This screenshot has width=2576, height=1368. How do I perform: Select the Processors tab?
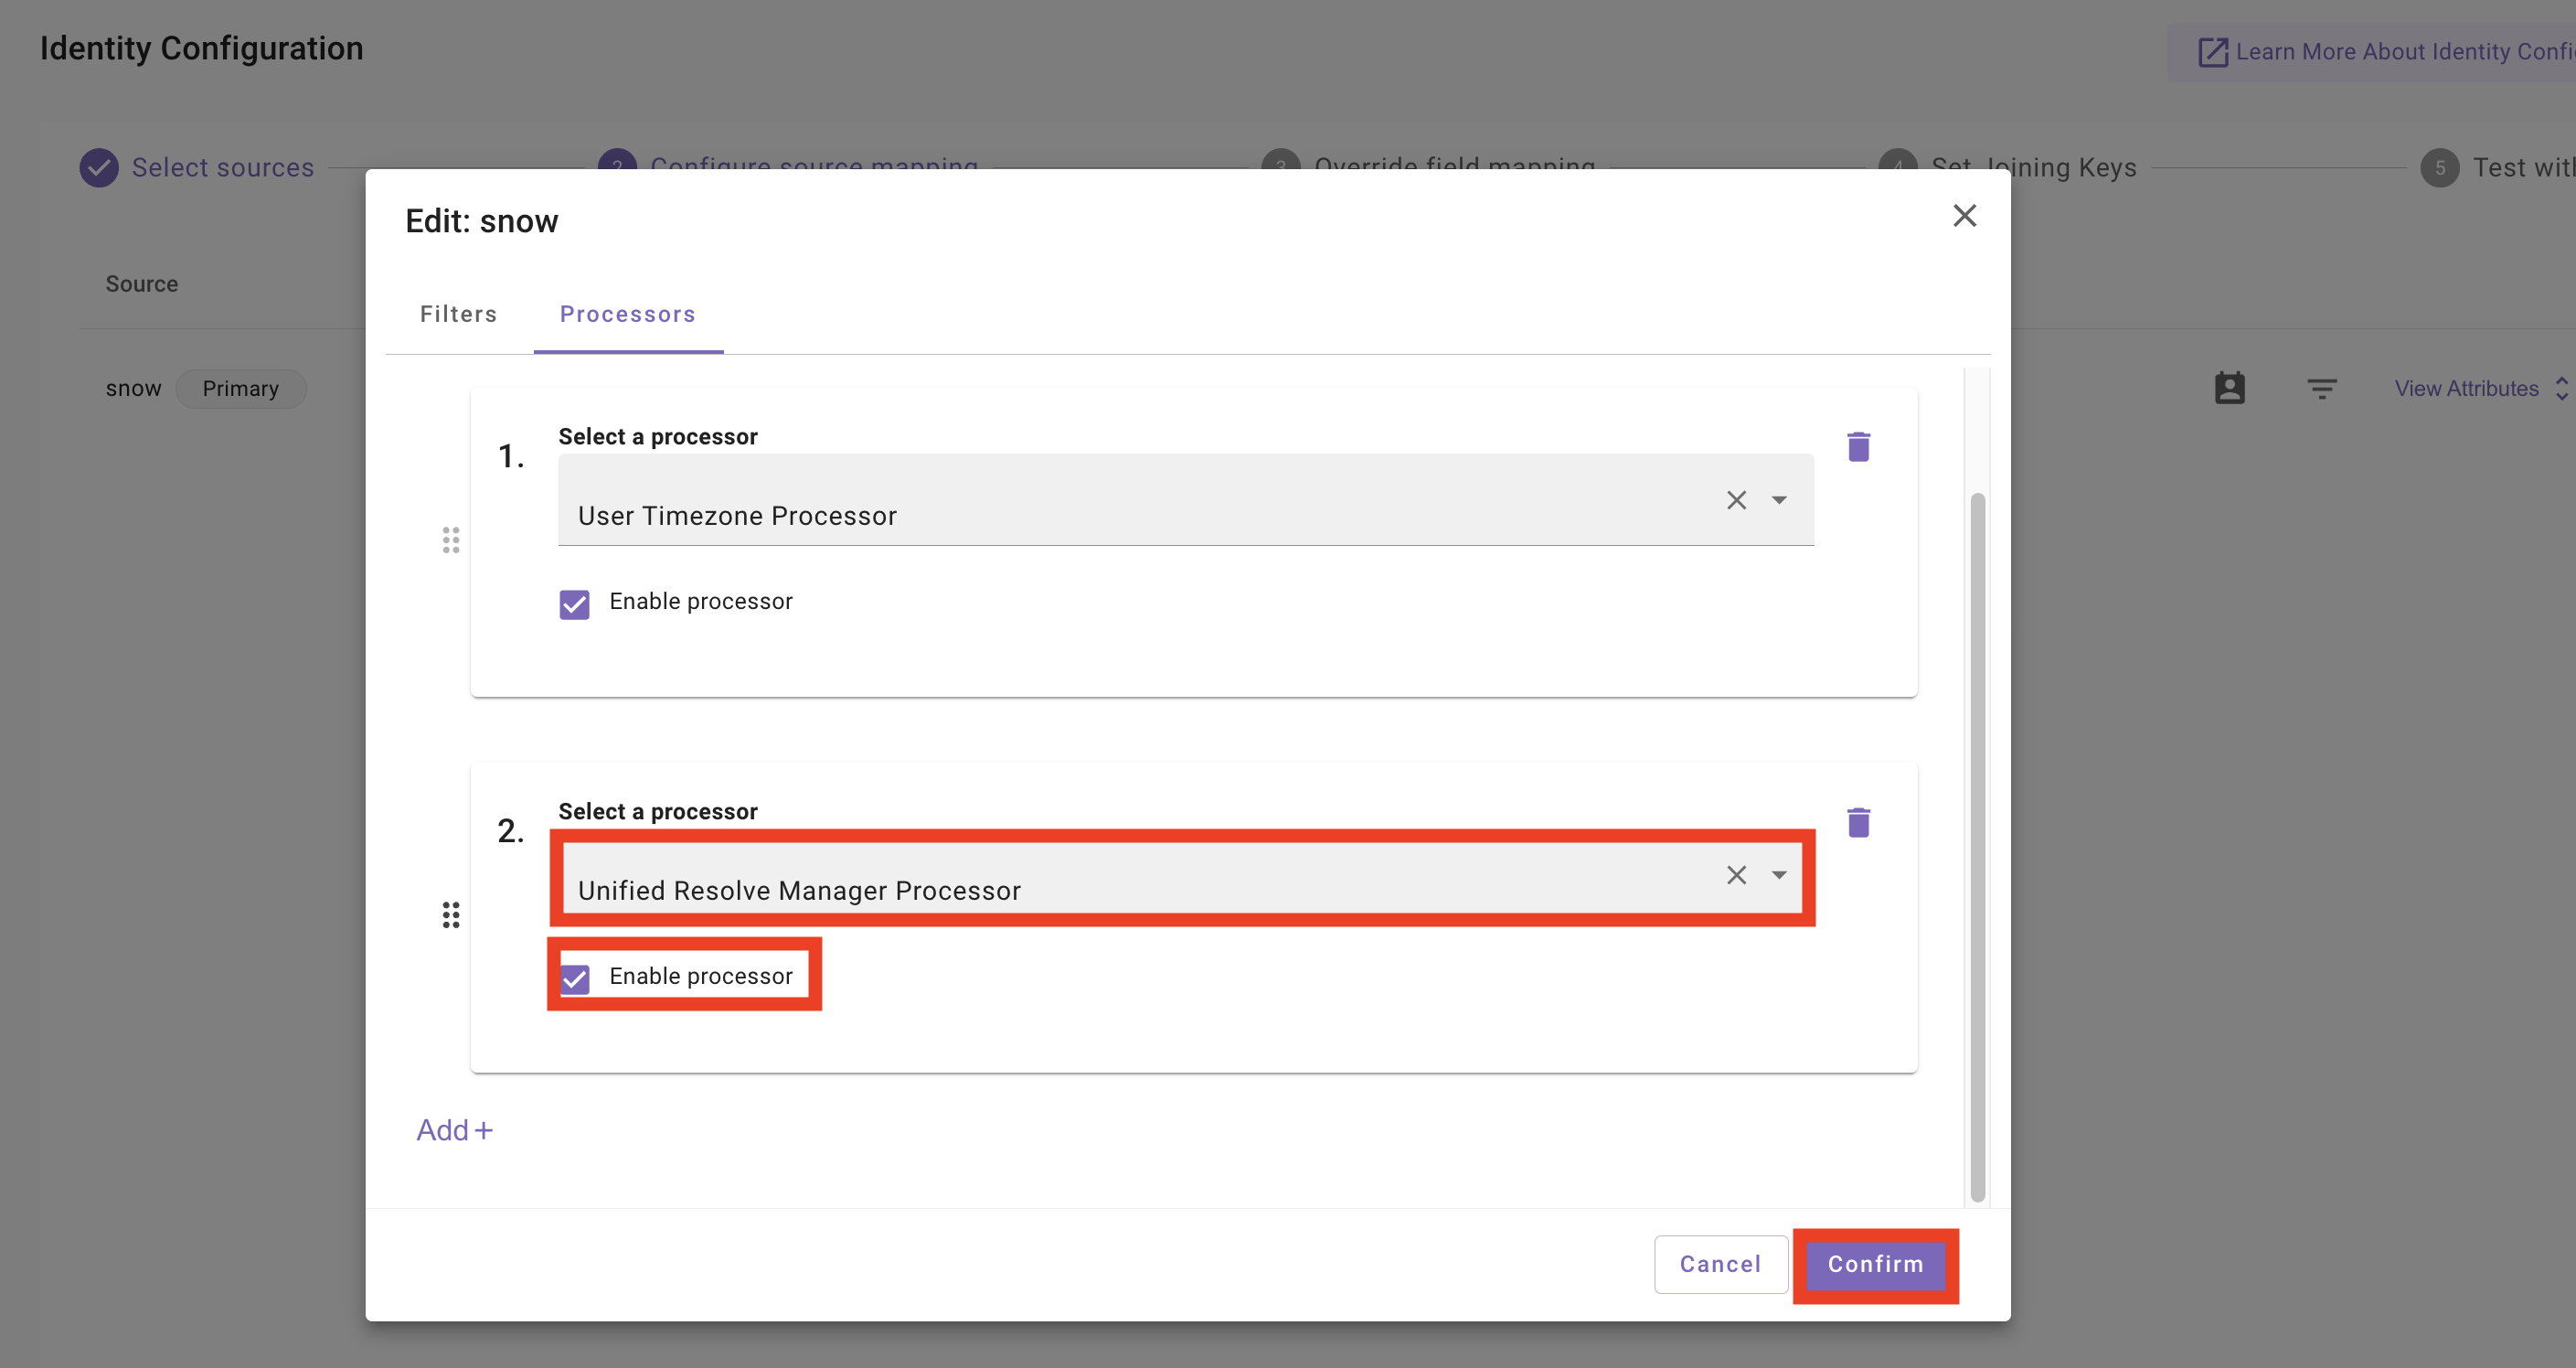(x=628, y=314)
